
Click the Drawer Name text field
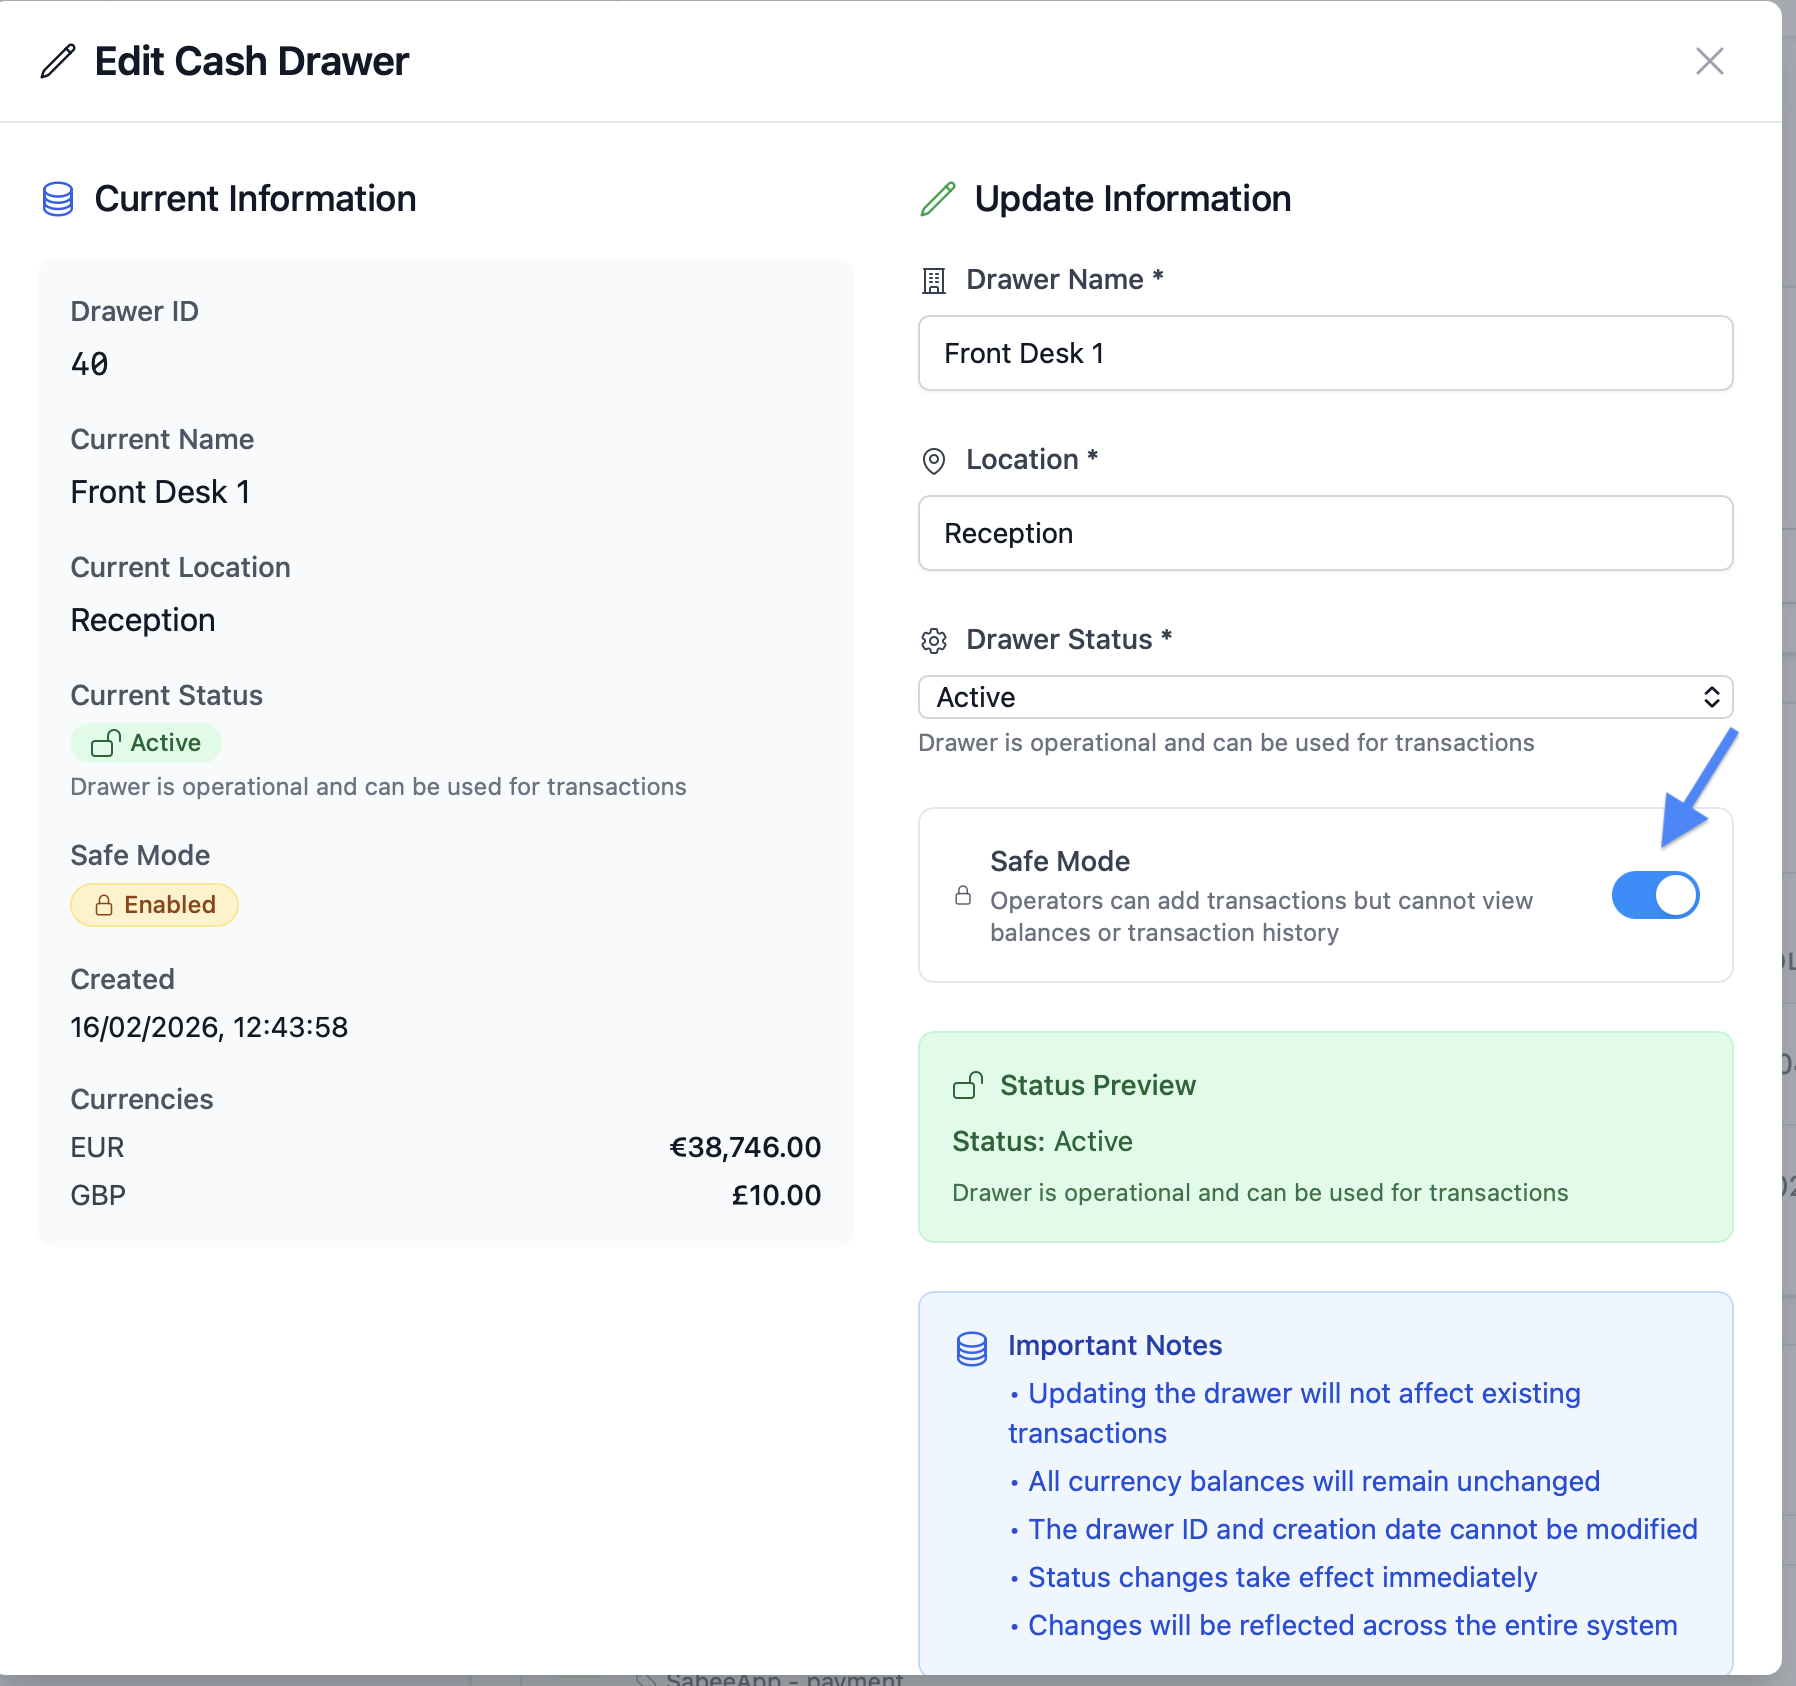pos(1324,353)
